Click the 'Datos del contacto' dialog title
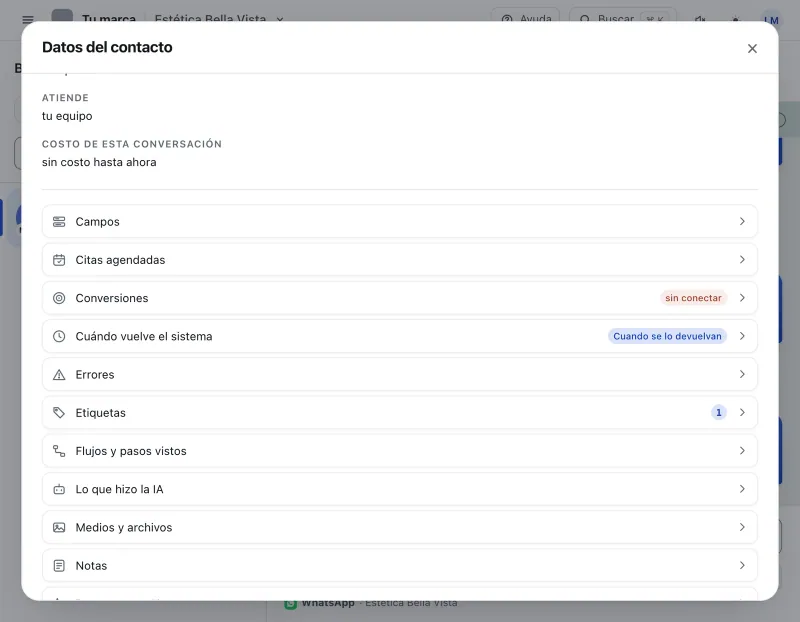This screenshot has height=622, width=800. 107,47
